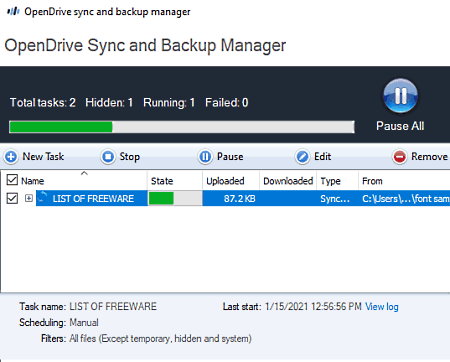450x362 pixels.
Task: Click the Task name value in details pane
Action: point(113,306)
